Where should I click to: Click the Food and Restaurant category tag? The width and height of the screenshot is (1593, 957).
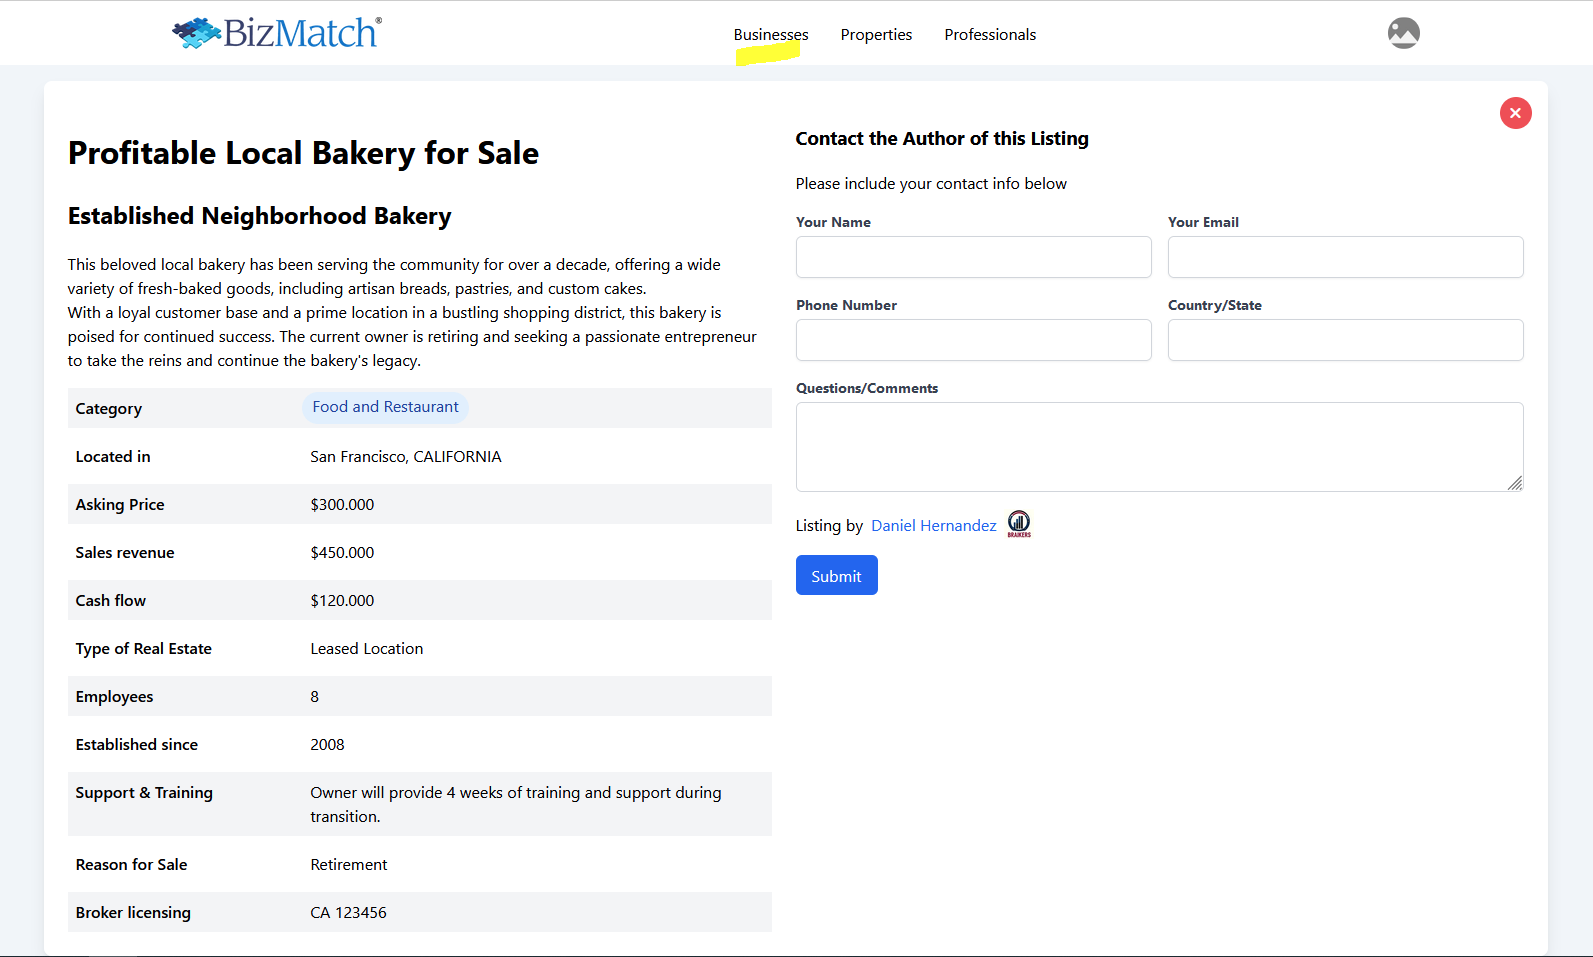click(385, 407)
